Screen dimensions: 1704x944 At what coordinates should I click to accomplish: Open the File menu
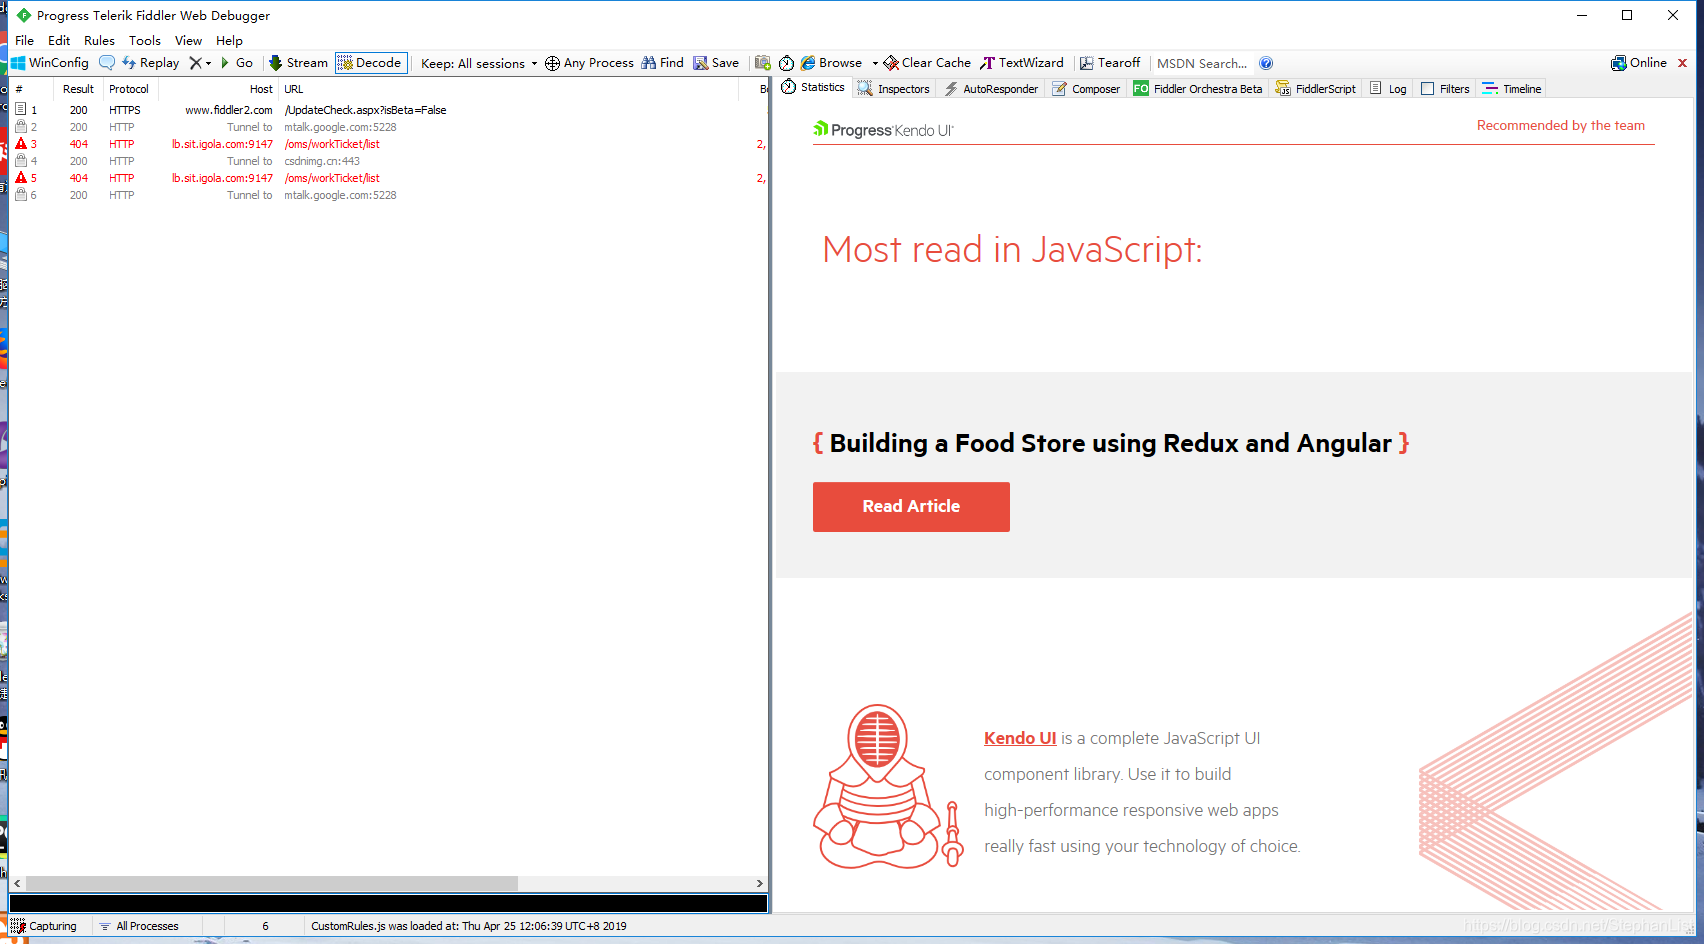[x=25, y=41]
